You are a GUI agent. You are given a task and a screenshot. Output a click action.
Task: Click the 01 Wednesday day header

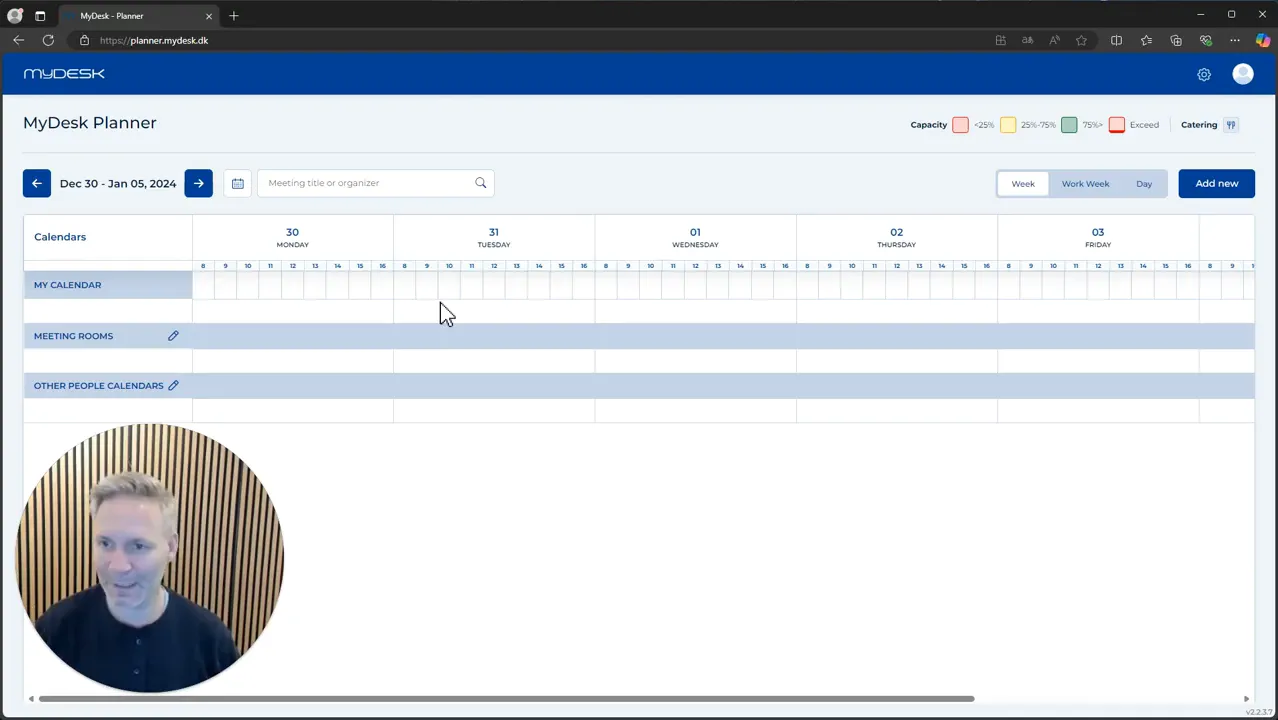(x=695, y=237)
